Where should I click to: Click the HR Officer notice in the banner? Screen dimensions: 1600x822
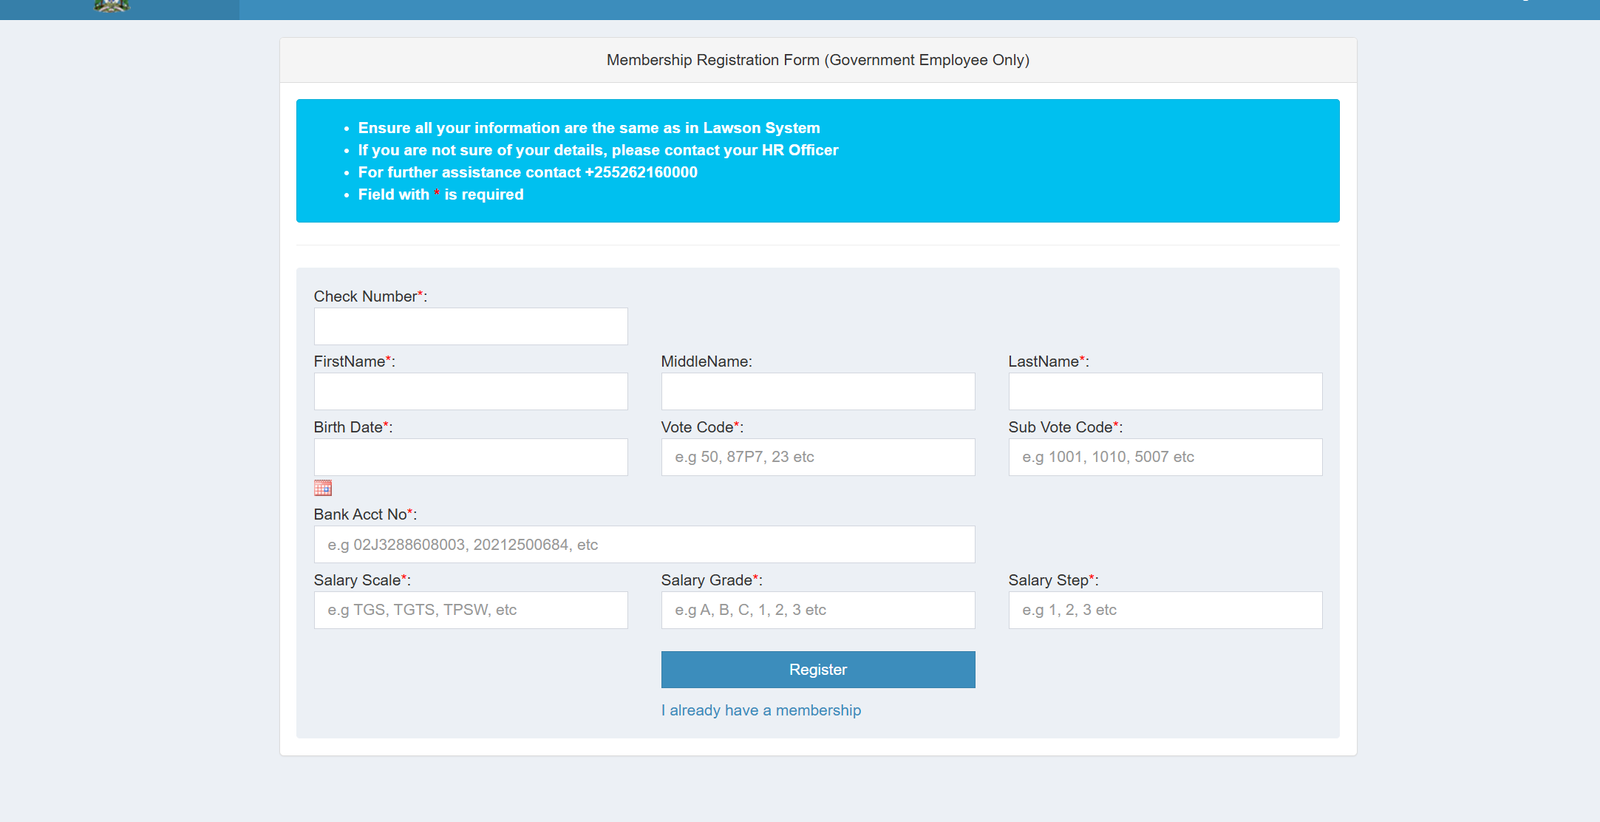pyautogui.click(x=597, y=150)
